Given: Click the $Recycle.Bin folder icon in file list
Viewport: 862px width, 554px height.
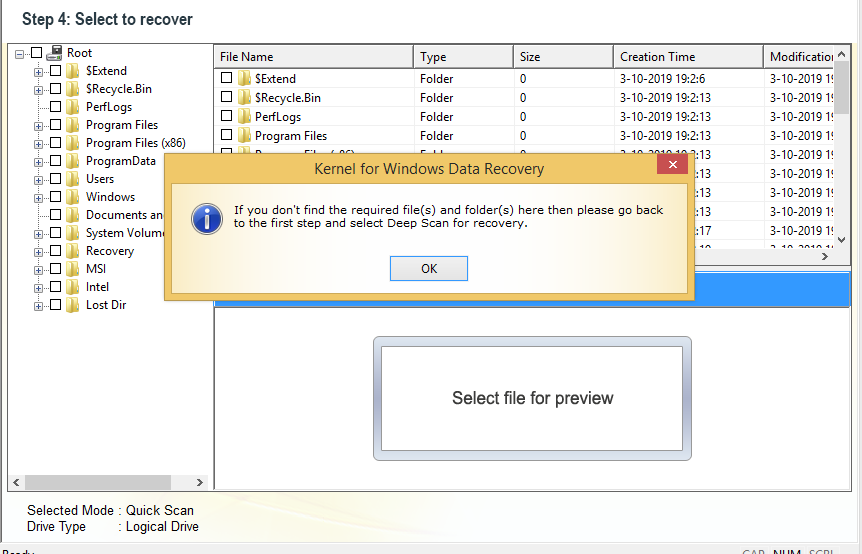Looking at the screenshot, I should coord(244,97).
